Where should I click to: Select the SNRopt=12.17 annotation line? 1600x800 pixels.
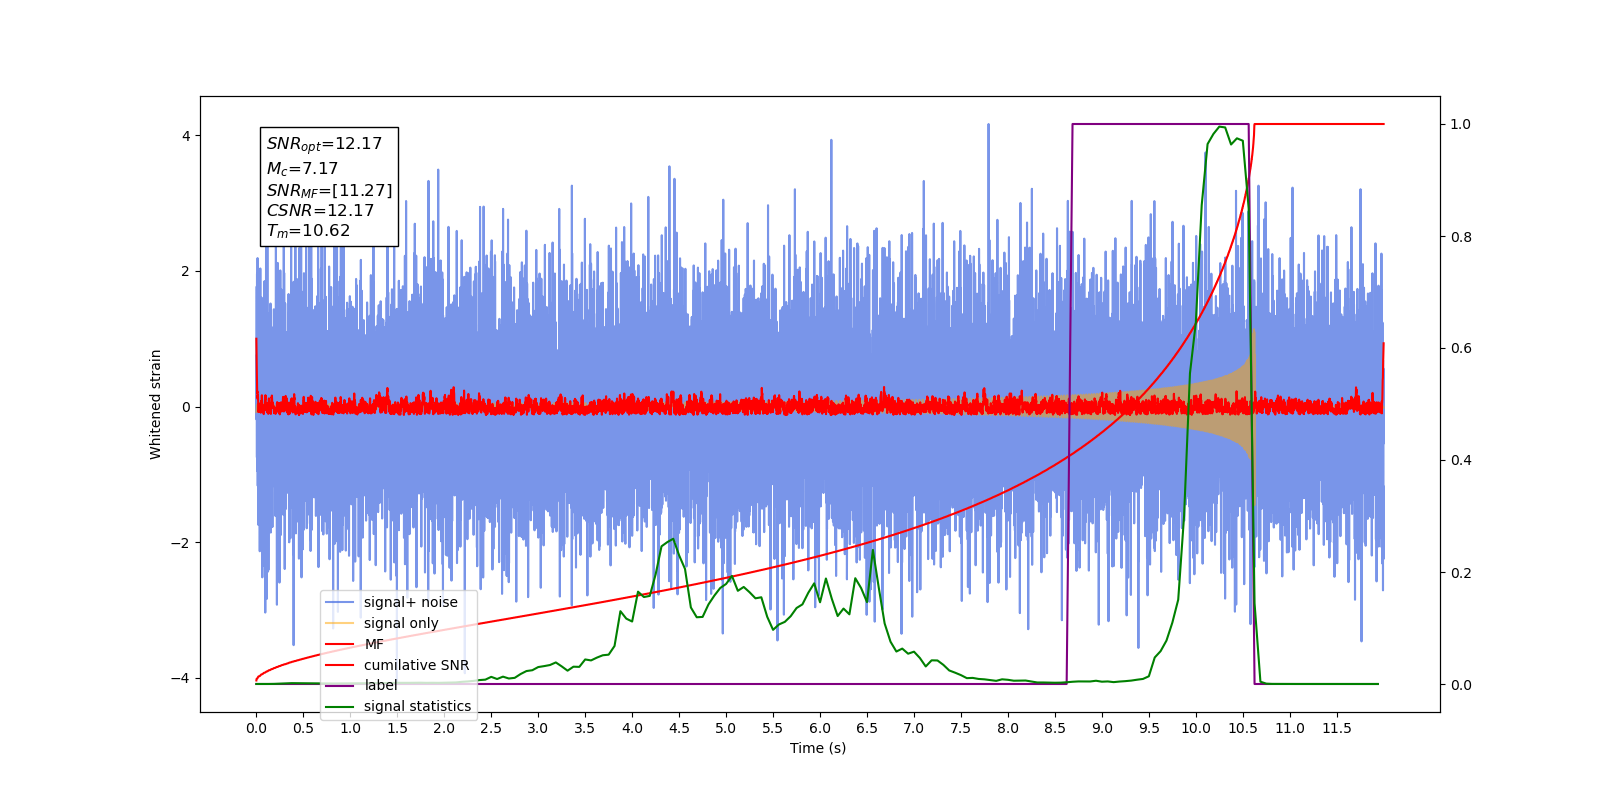[324, 144]
